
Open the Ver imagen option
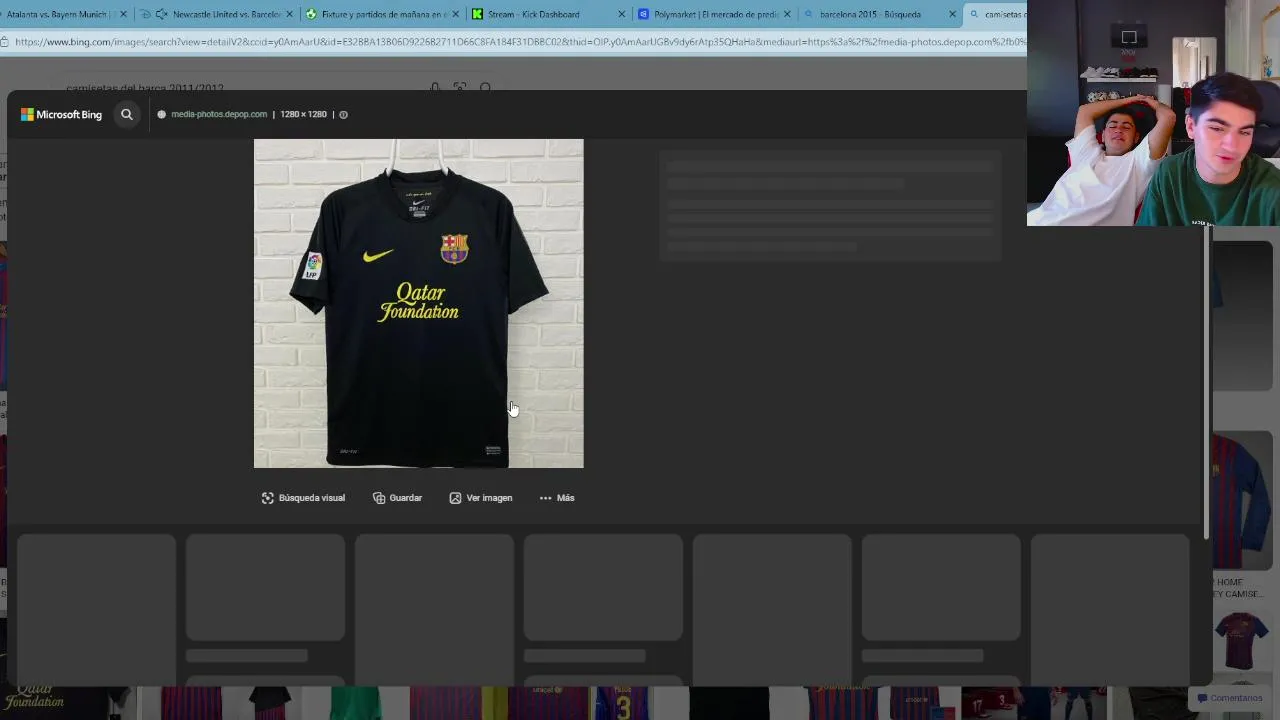(481, 498)
